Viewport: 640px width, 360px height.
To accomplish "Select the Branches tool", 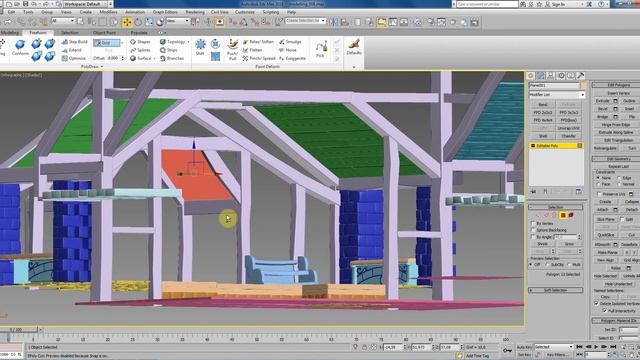I will pyautogui.click(x=172, y=58).
